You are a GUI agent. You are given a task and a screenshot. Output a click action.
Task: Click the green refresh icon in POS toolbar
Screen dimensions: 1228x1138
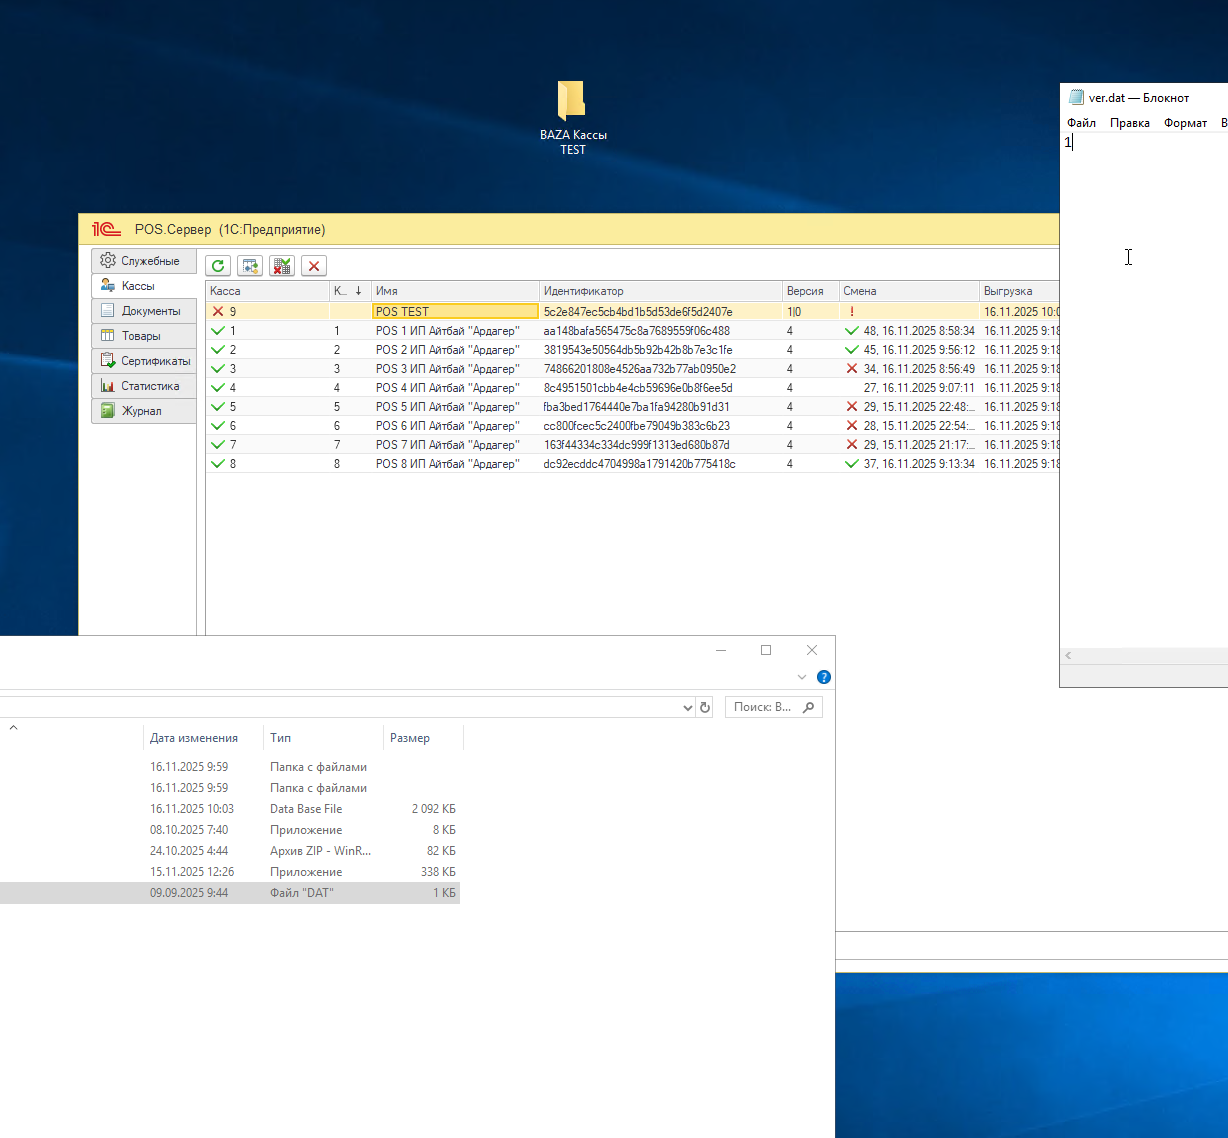pyautogui.click(x=218, y=266)
